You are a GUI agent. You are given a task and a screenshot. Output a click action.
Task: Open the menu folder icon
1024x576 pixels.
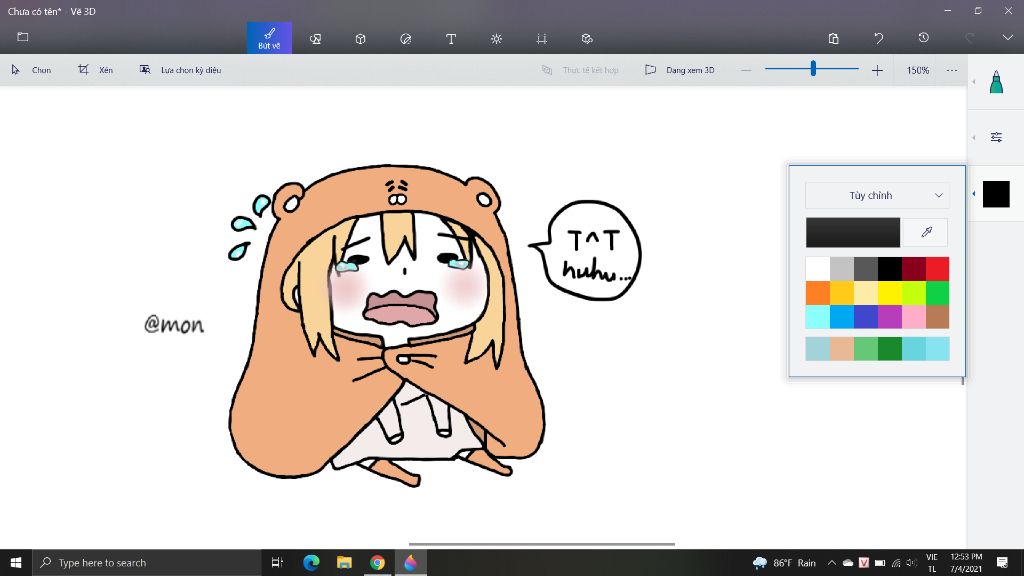coord(23,37)
